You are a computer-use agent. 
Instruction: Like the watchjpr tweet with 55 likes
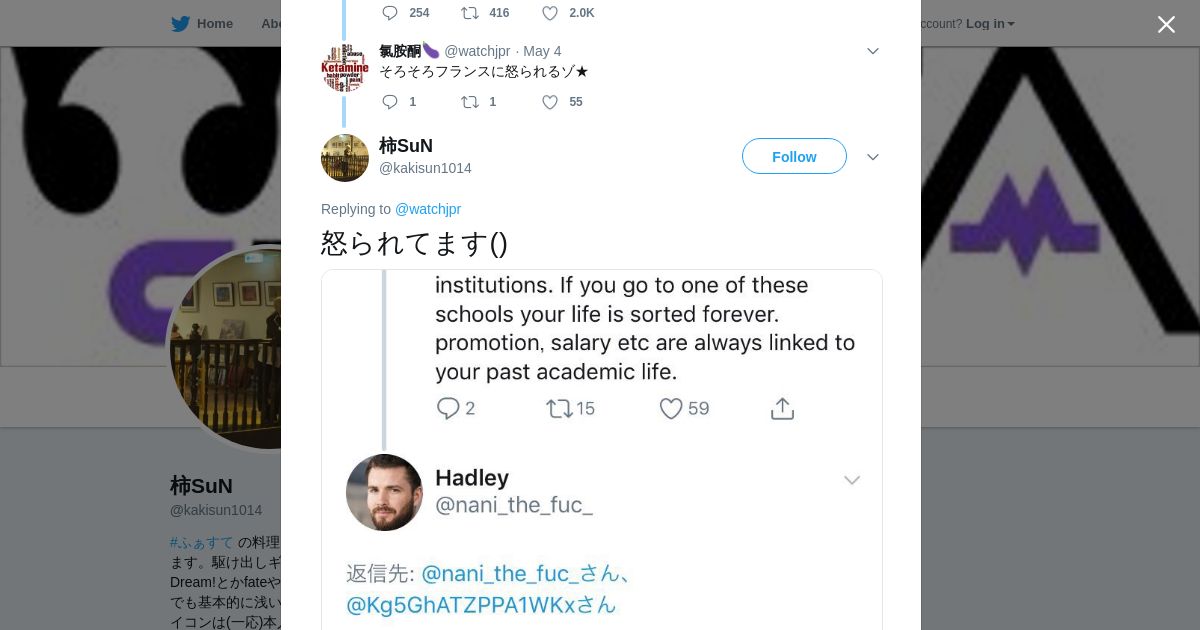point(550,102)
